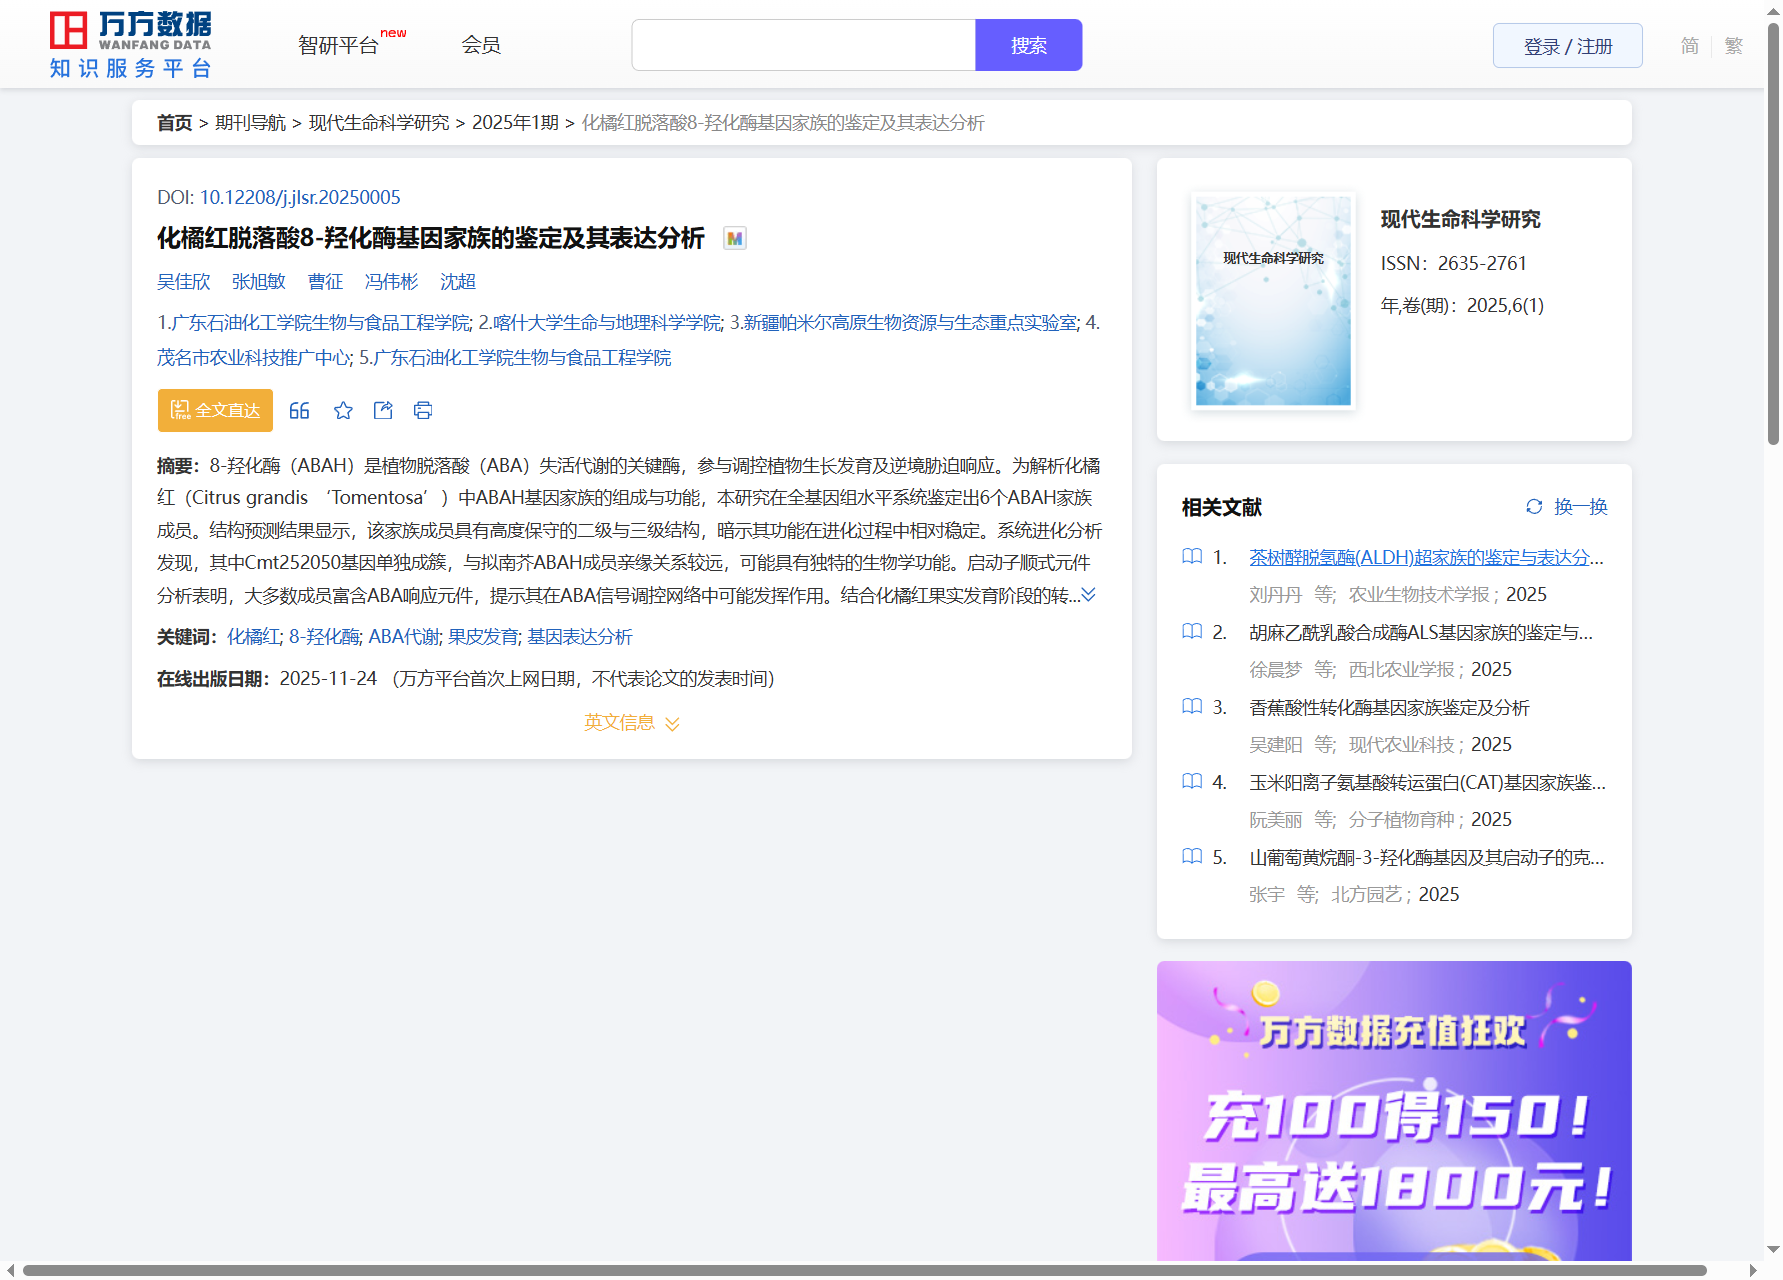Open the journal cover thumbnail
The width and height of the screenshot is (1783, 1280).
click(1273, 301)
